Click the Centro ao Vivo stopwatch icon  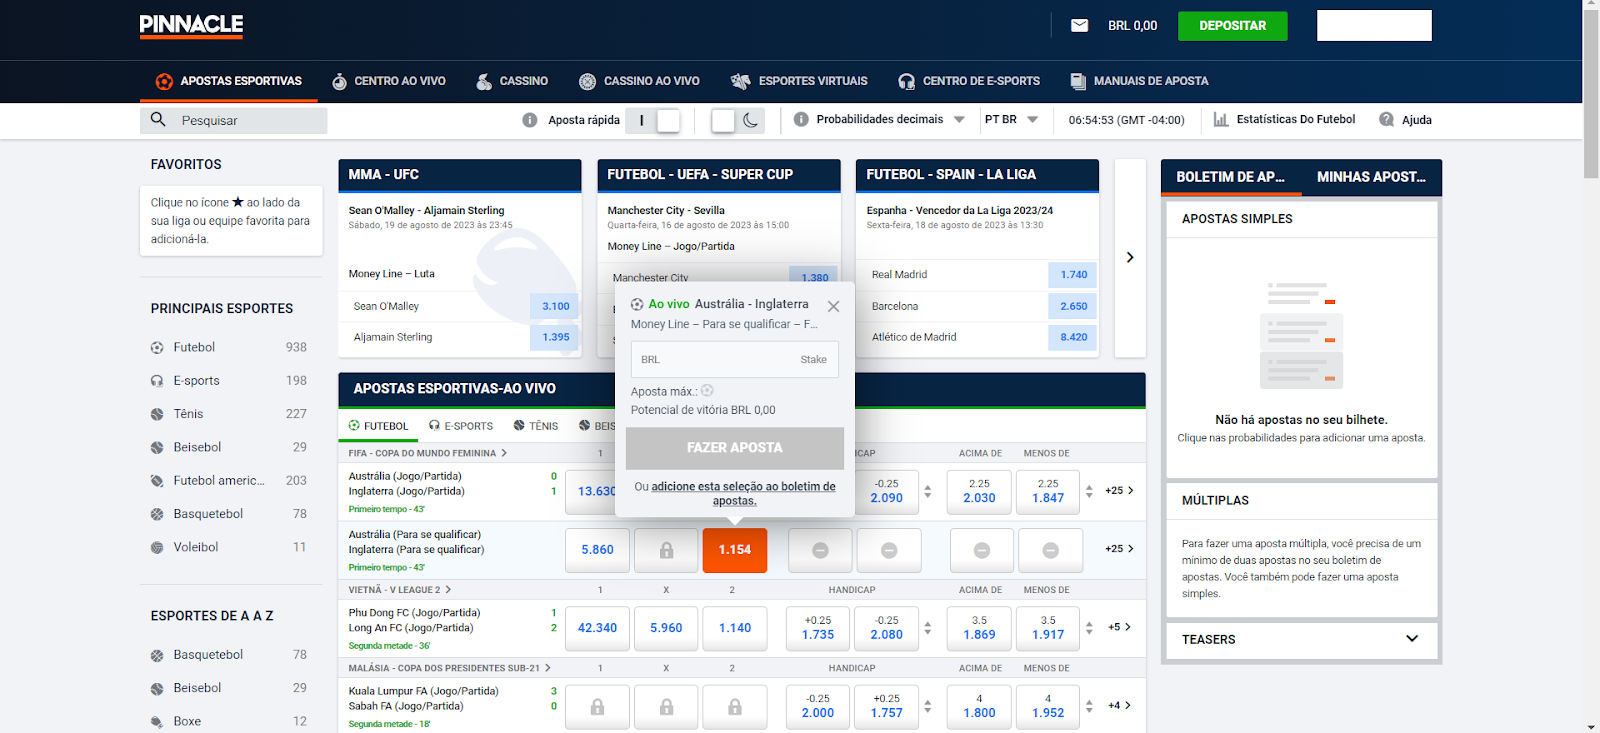[340, 81]
